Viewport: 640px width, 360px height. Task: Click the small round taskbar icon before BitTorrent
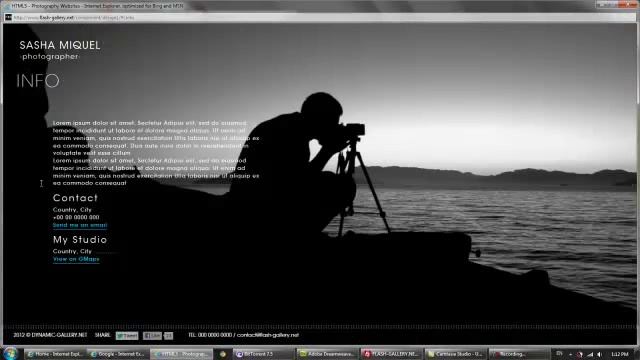point(223,354)
